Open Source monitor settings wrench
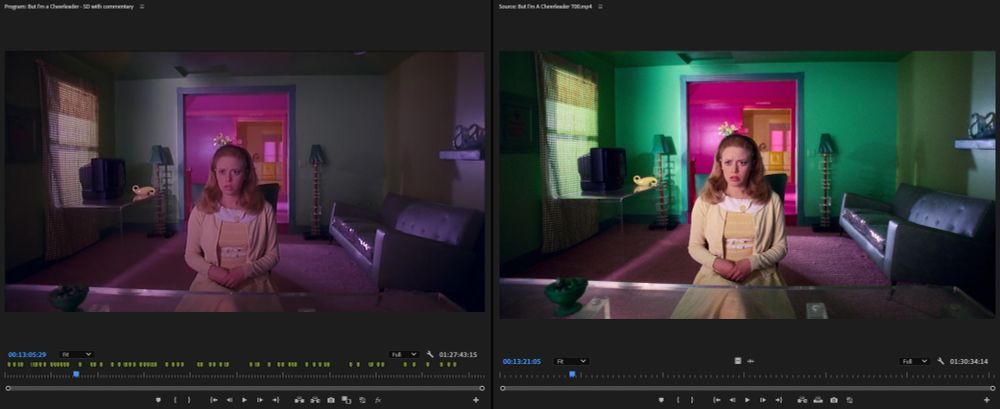Screen dimensions: 1000x409 [x=941, y=361]
